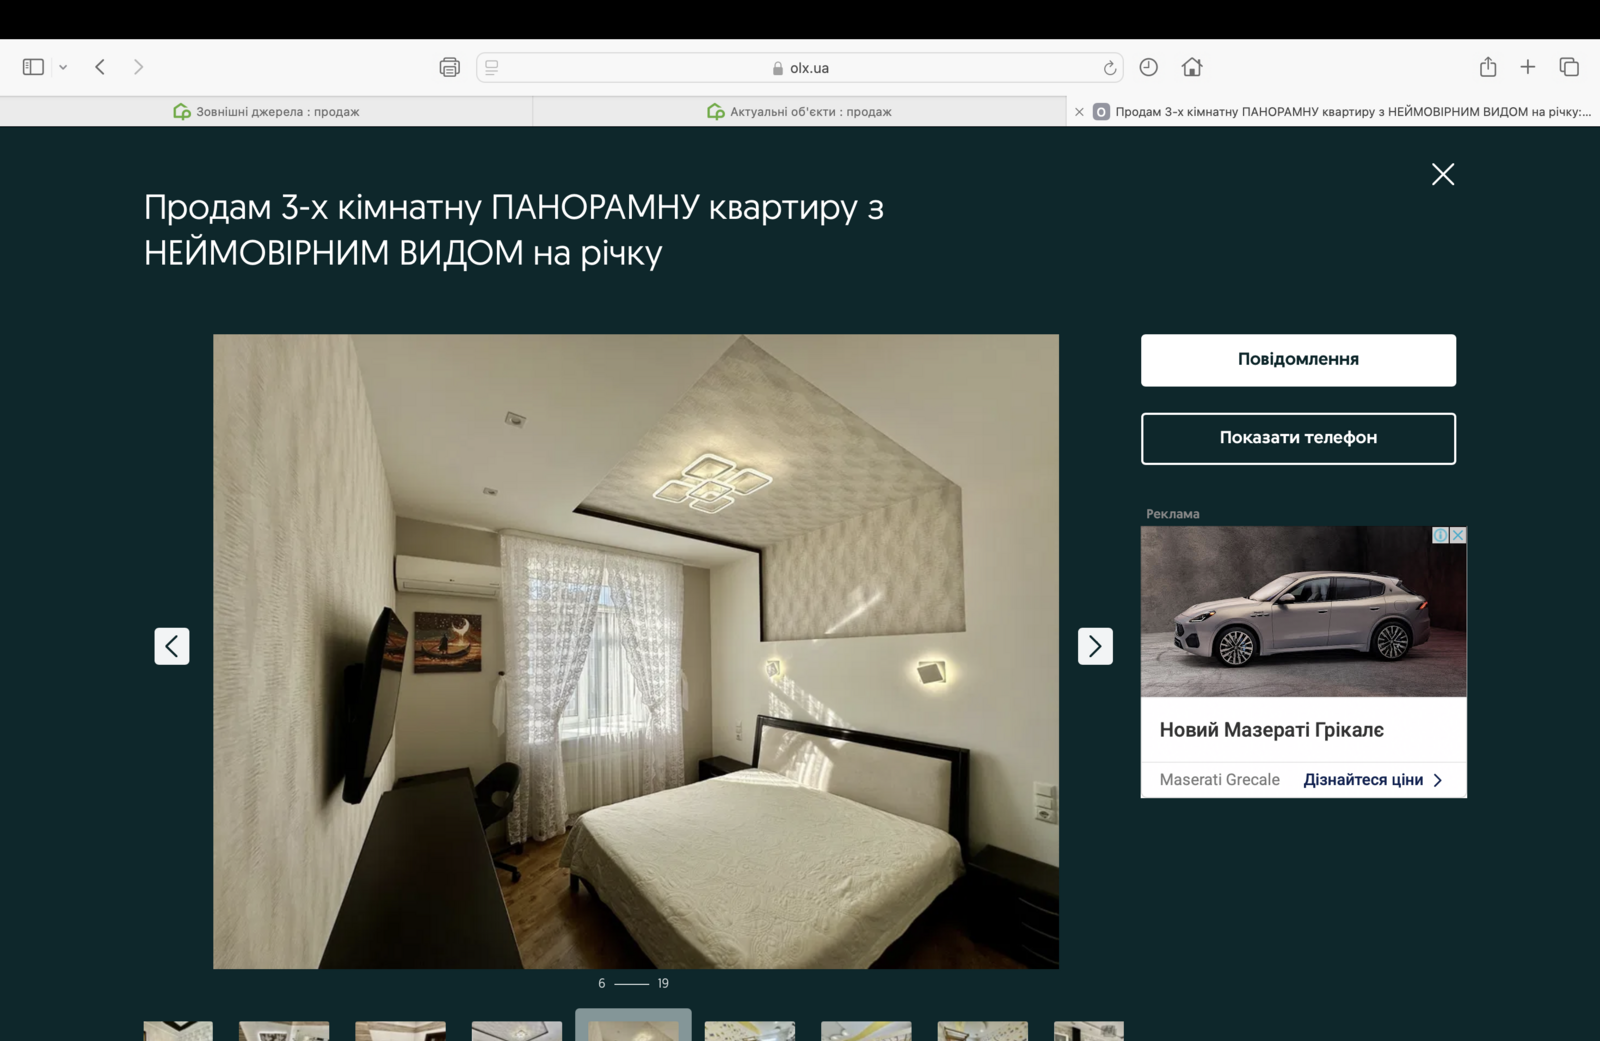Toggle the Safari sidebar panel icon
The height and width of the screenshot is (1041, 1600).
click(x=33, y=67)
